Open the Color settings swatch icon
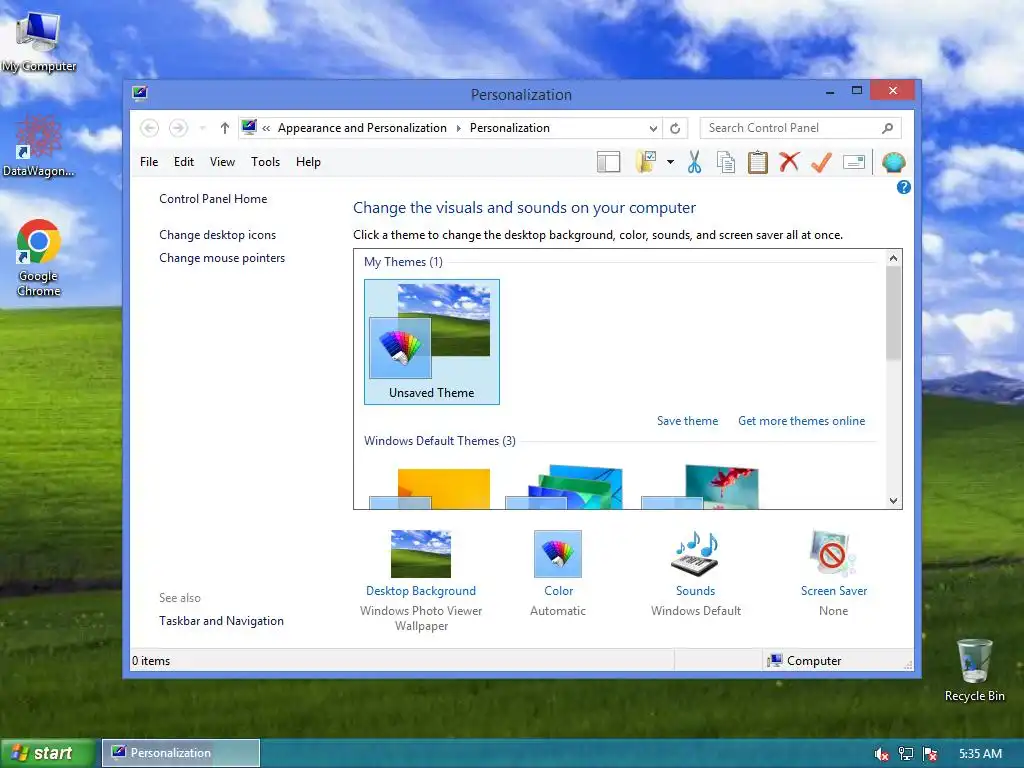 pyautogui.click(x=558, y=554)
